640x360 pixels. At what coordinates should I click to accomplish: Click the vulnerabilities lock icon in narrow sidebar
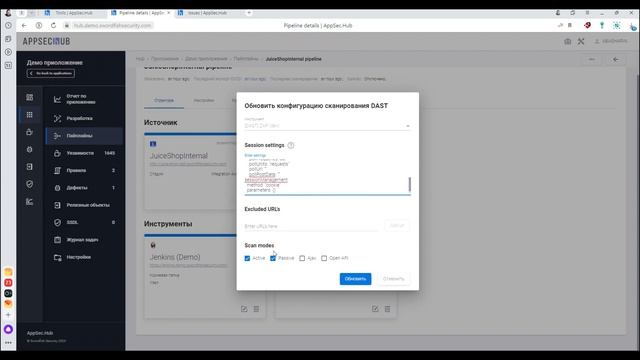pyautogui.click(x=29, y=132)
